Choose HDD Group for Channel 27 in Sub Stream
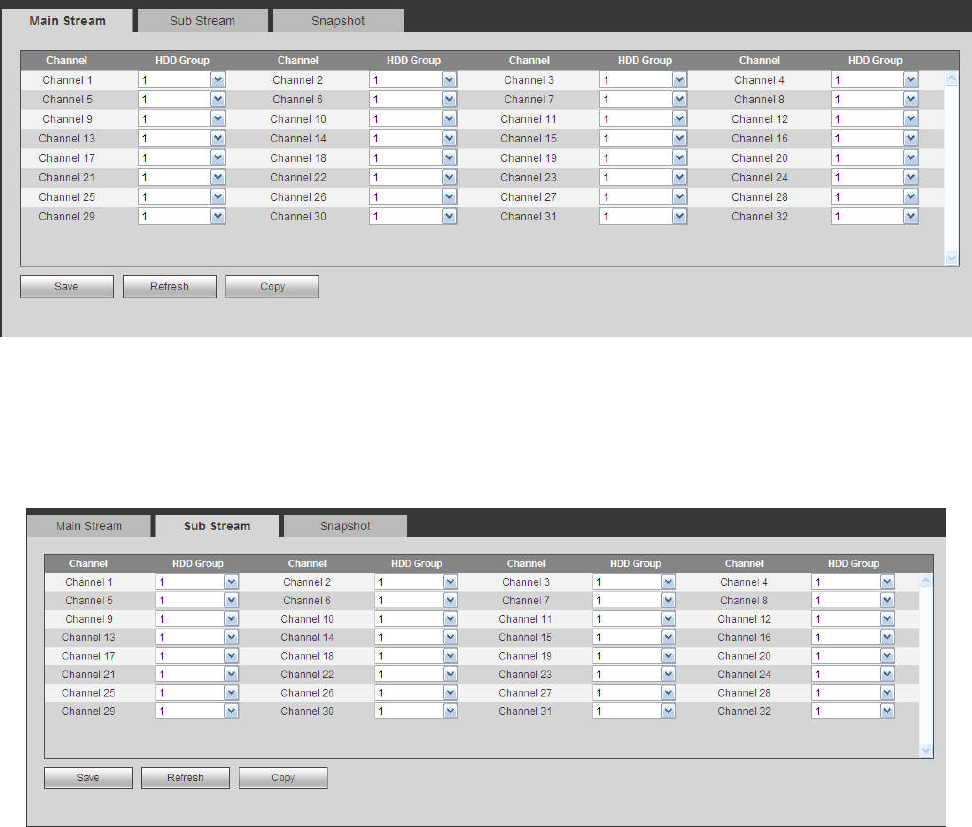Screen dimensions: 972x827 pos(634,692)
